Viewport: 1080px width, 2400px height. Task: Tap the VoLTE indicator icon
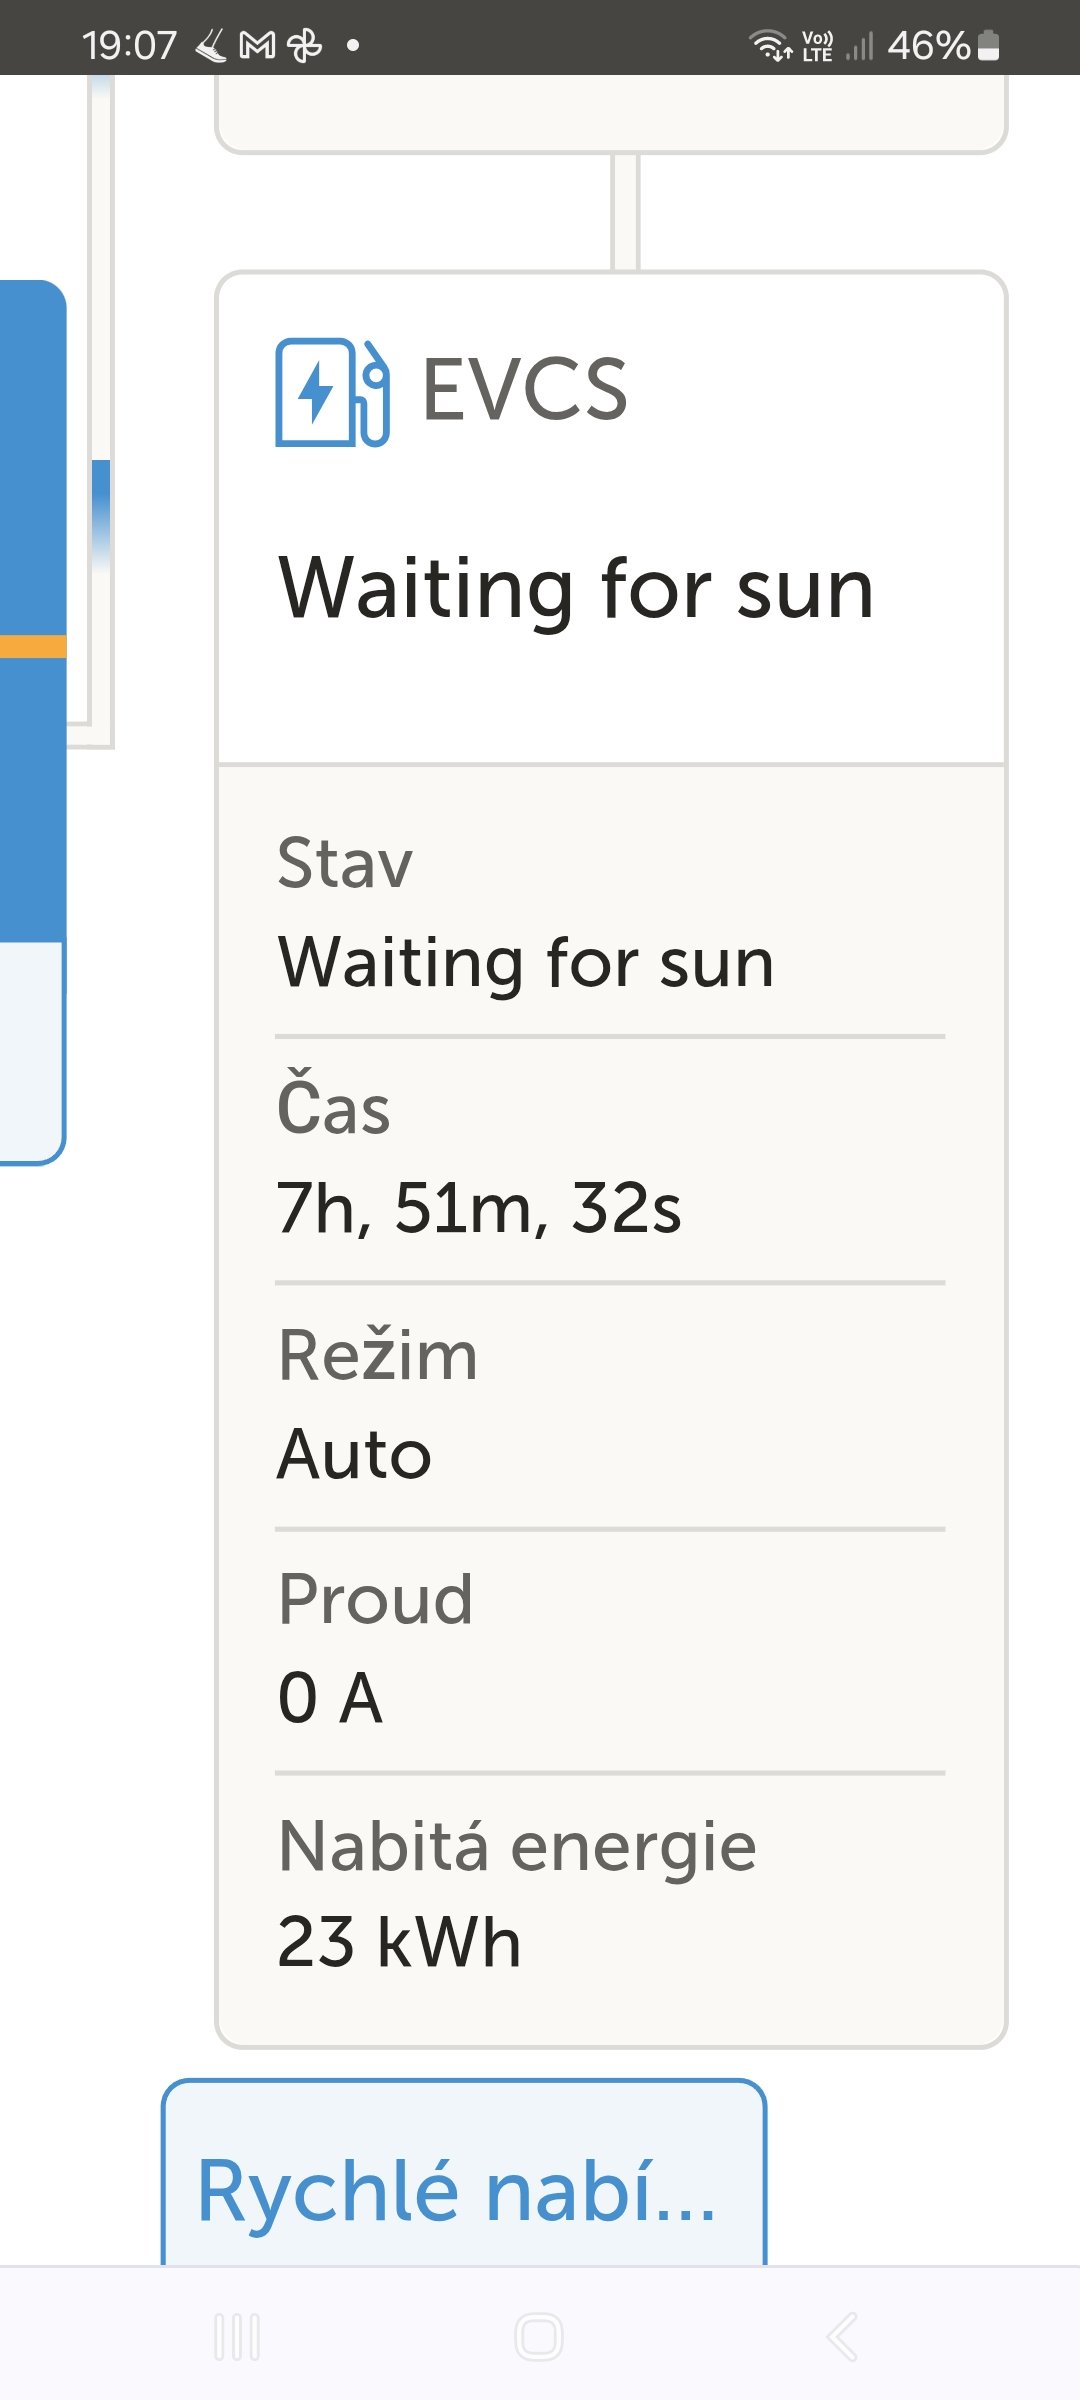(x=817, y=45)
